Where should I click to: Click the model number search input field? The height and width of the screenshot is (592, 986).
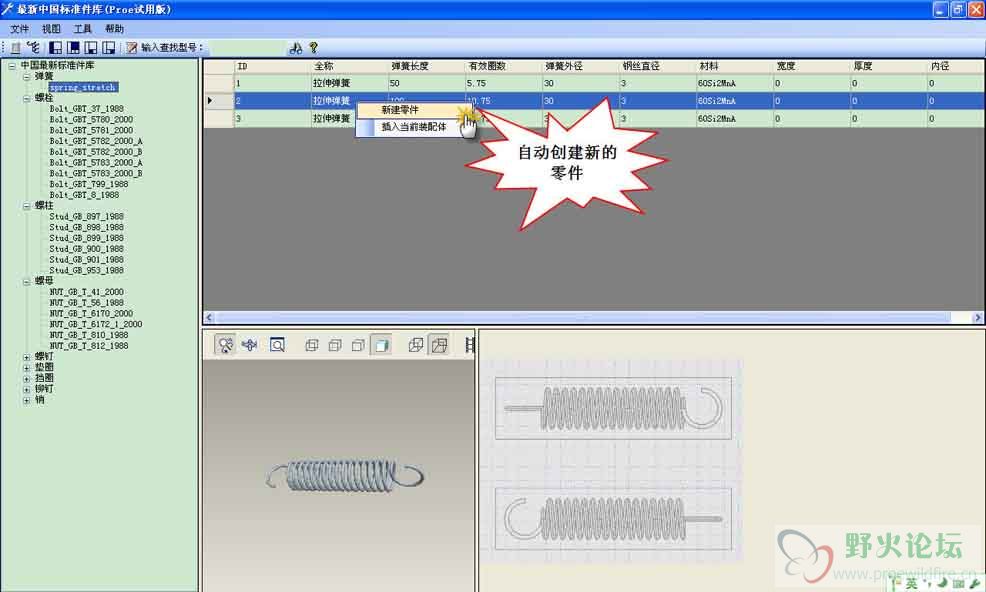click(x=246, y=48)
